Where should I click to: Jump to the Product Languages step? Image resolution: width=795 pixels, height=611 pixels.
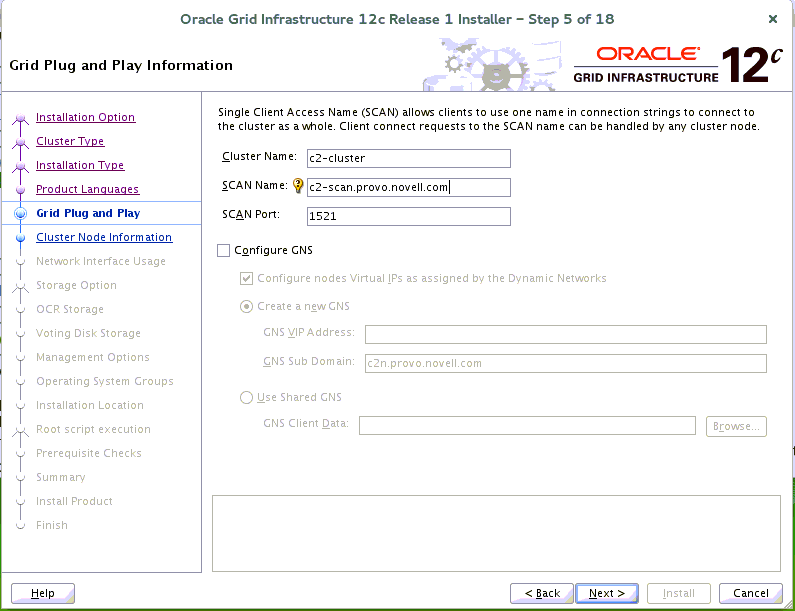tap(87, 189)
